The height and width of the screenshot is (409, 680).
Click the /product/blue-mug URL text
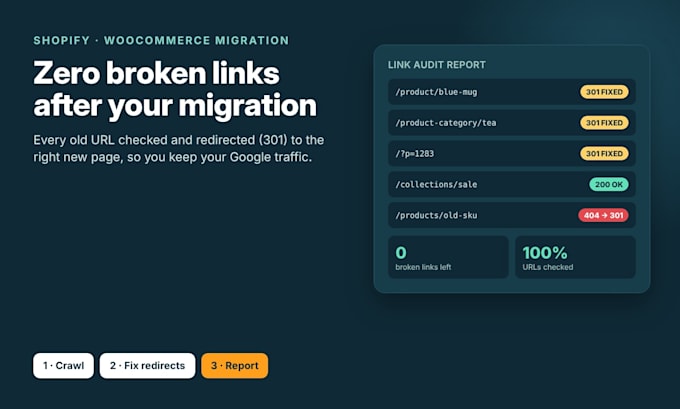tap(436, 92)
